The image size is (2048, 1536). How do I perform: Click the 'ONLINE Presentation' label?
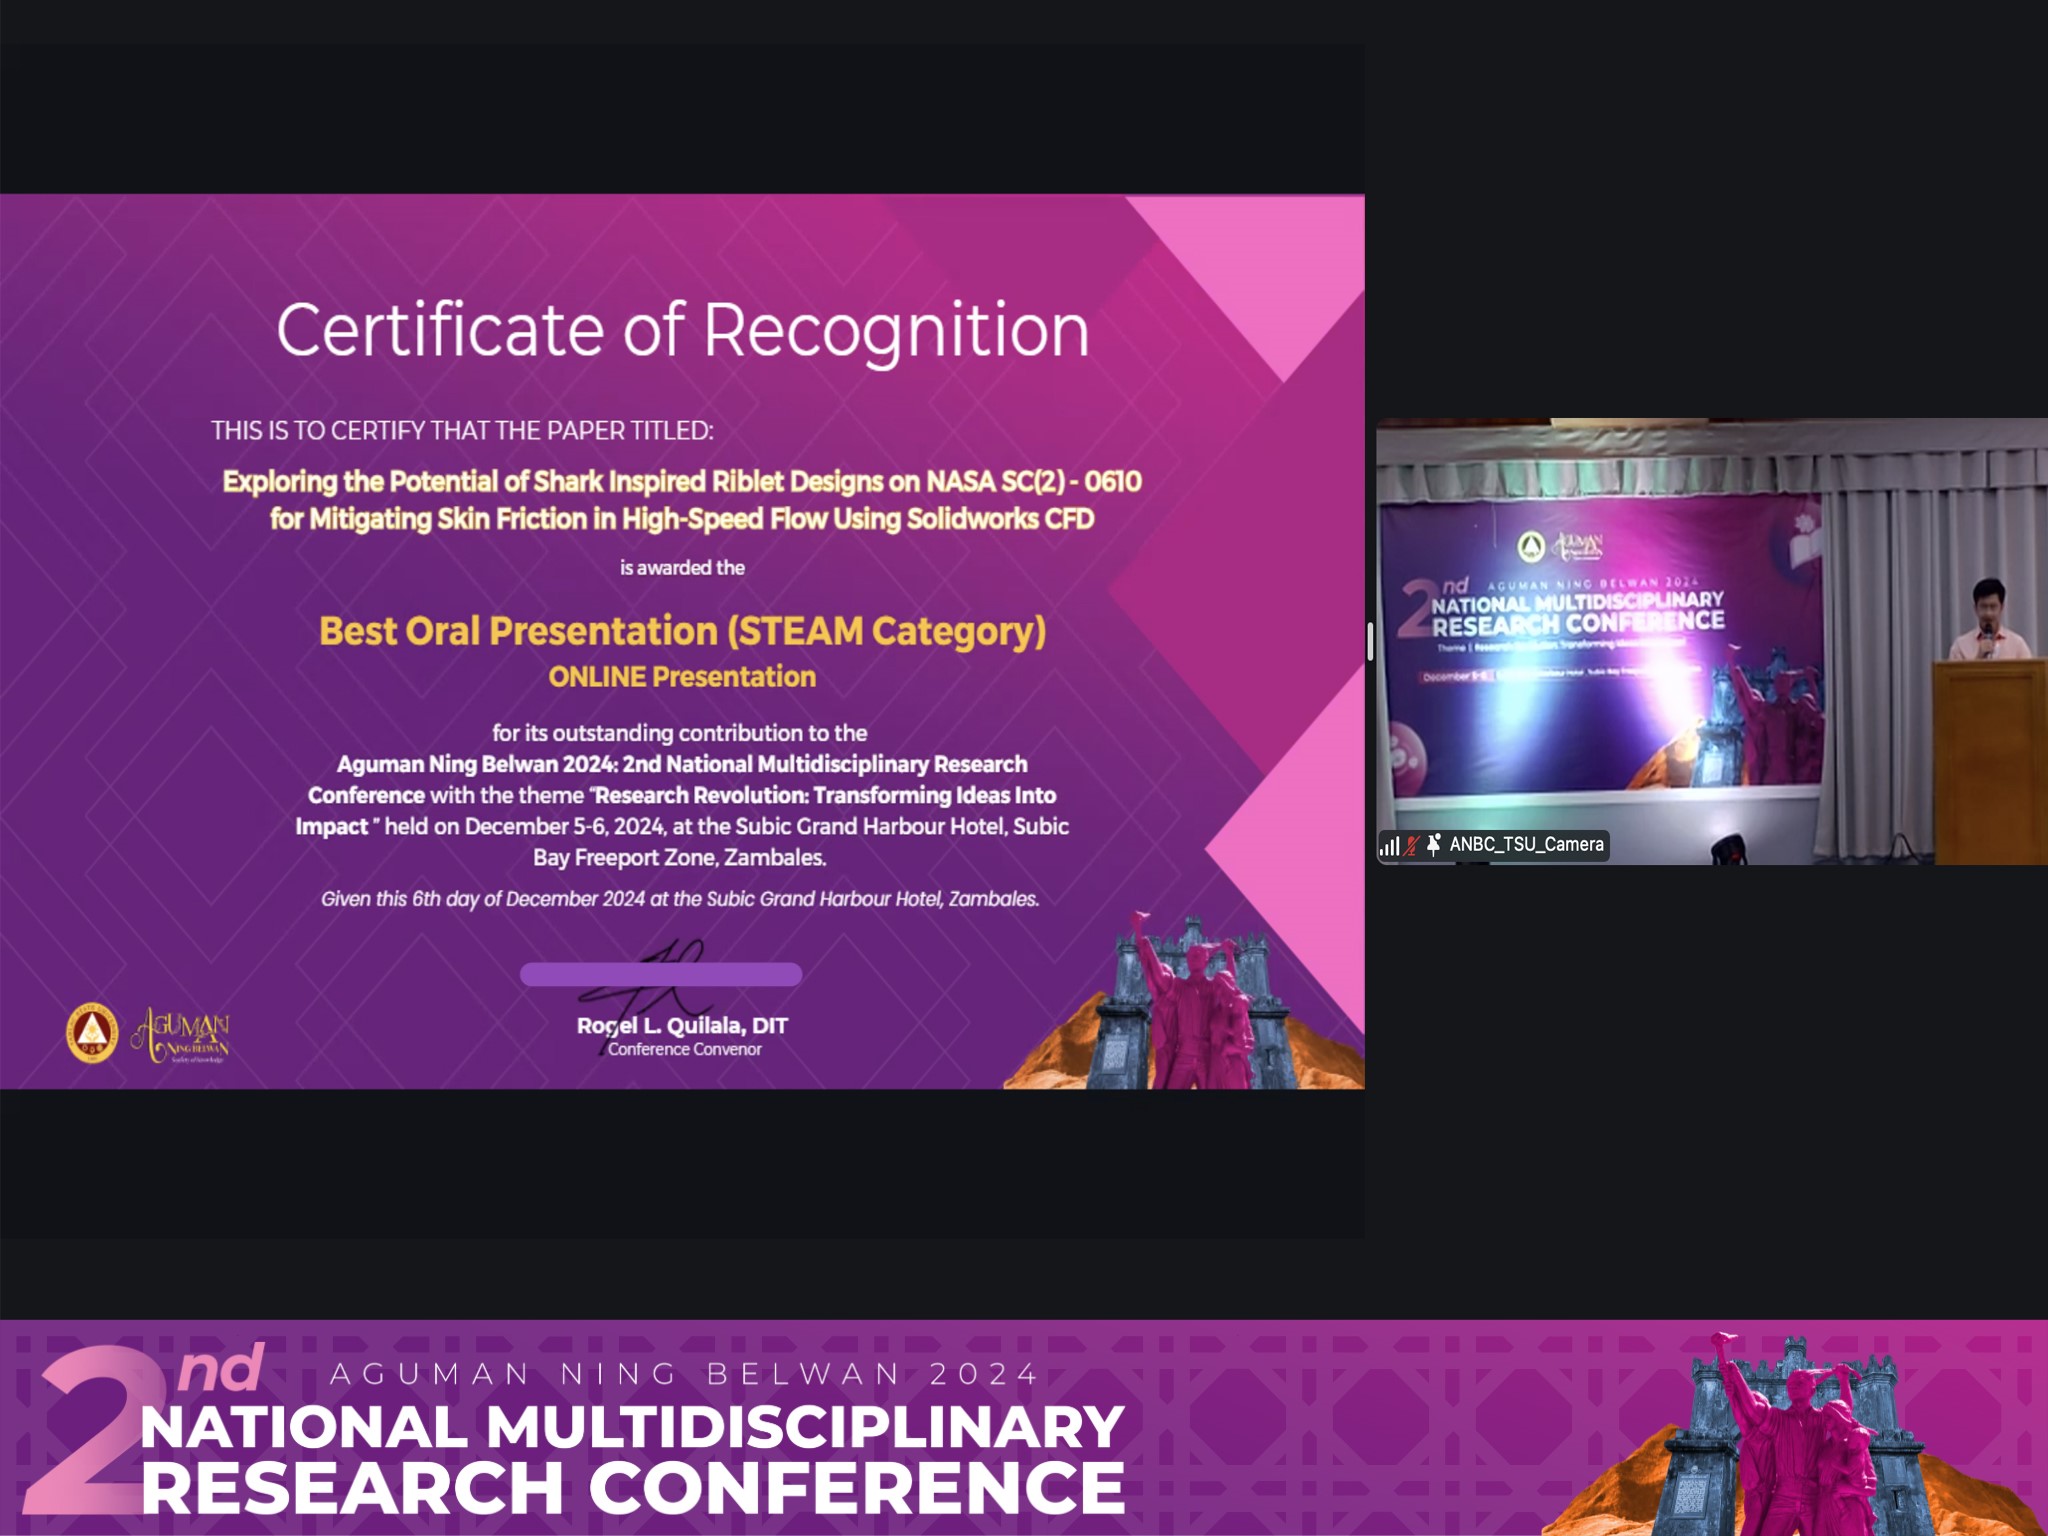point(682,677)
